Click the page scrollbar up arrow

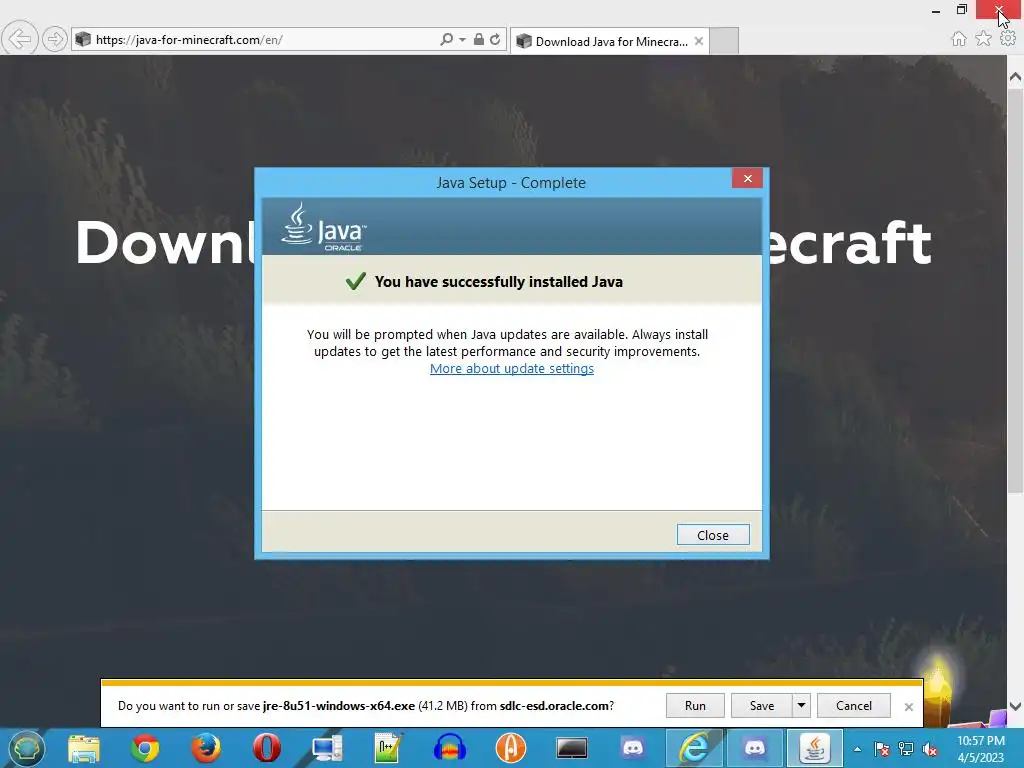pos(1015,76)
